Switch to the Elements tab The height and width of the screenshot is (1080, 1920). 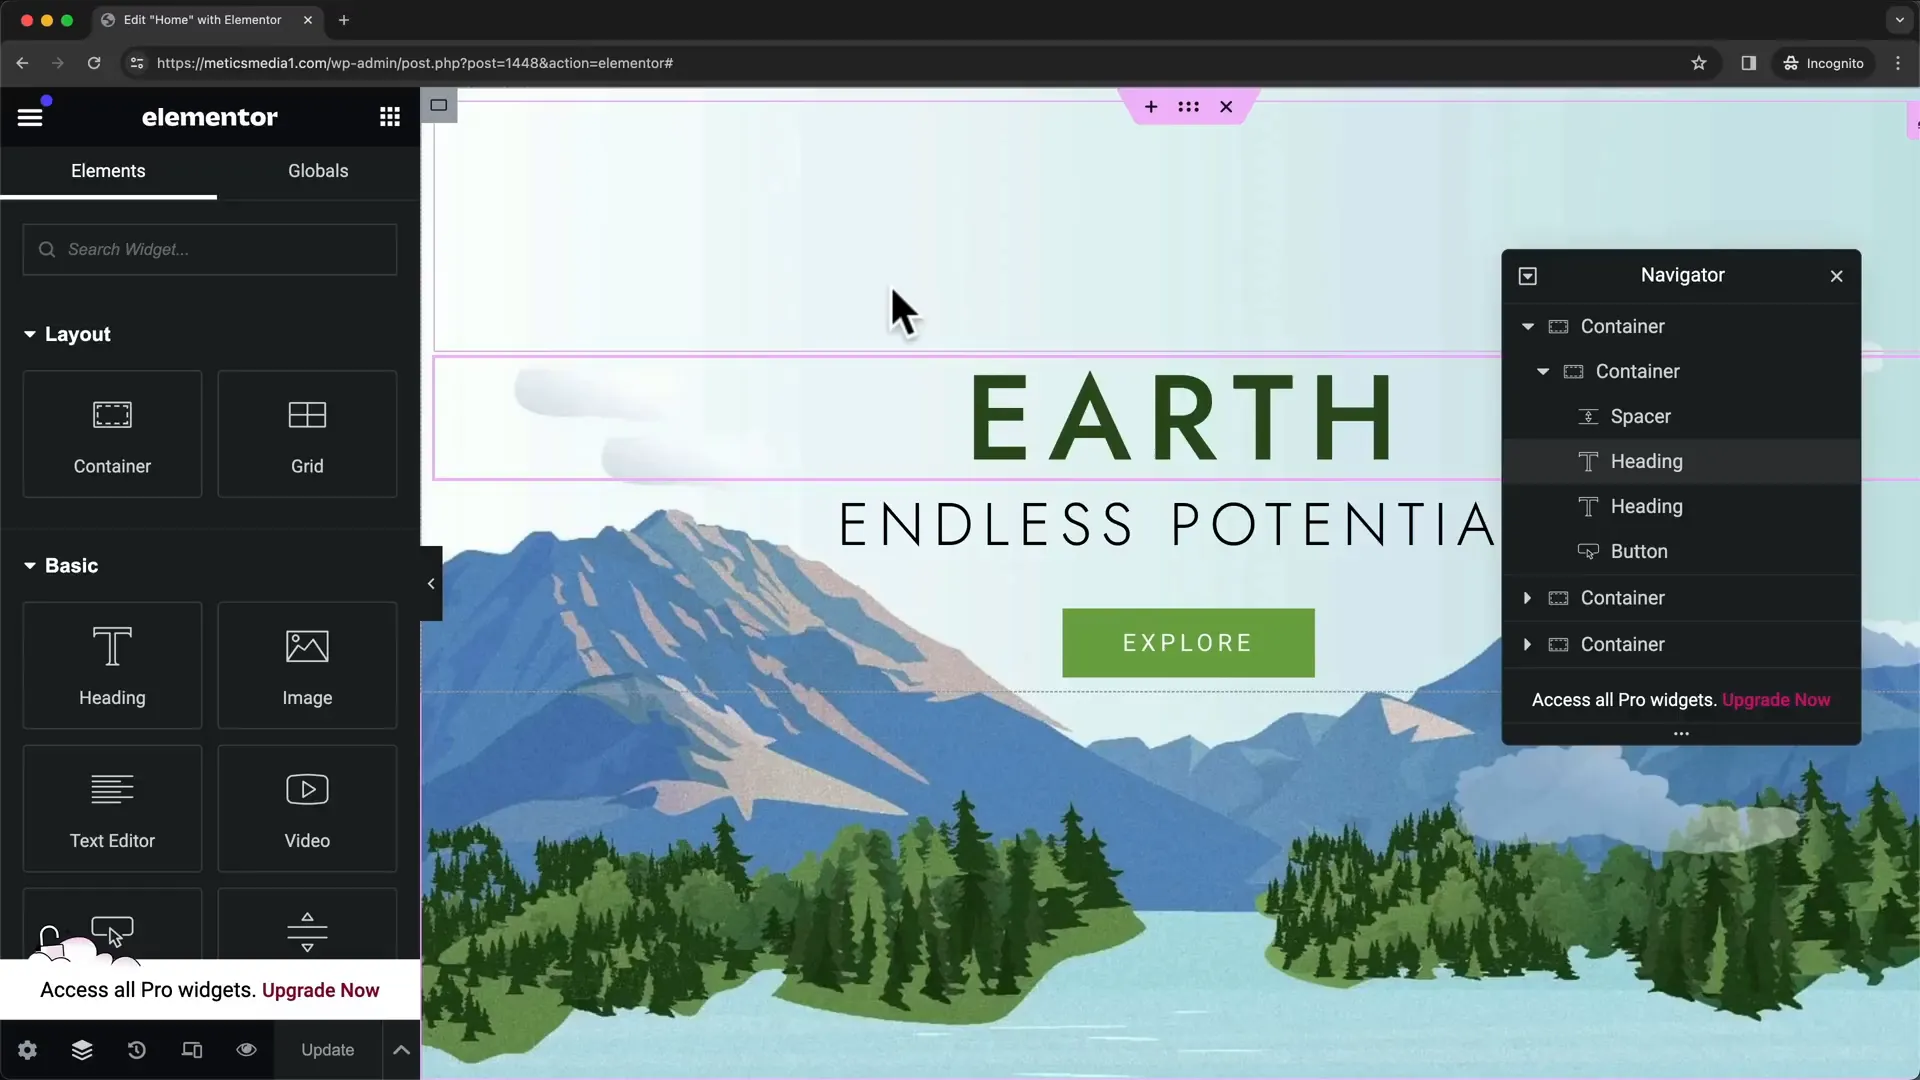click(108, 170)
